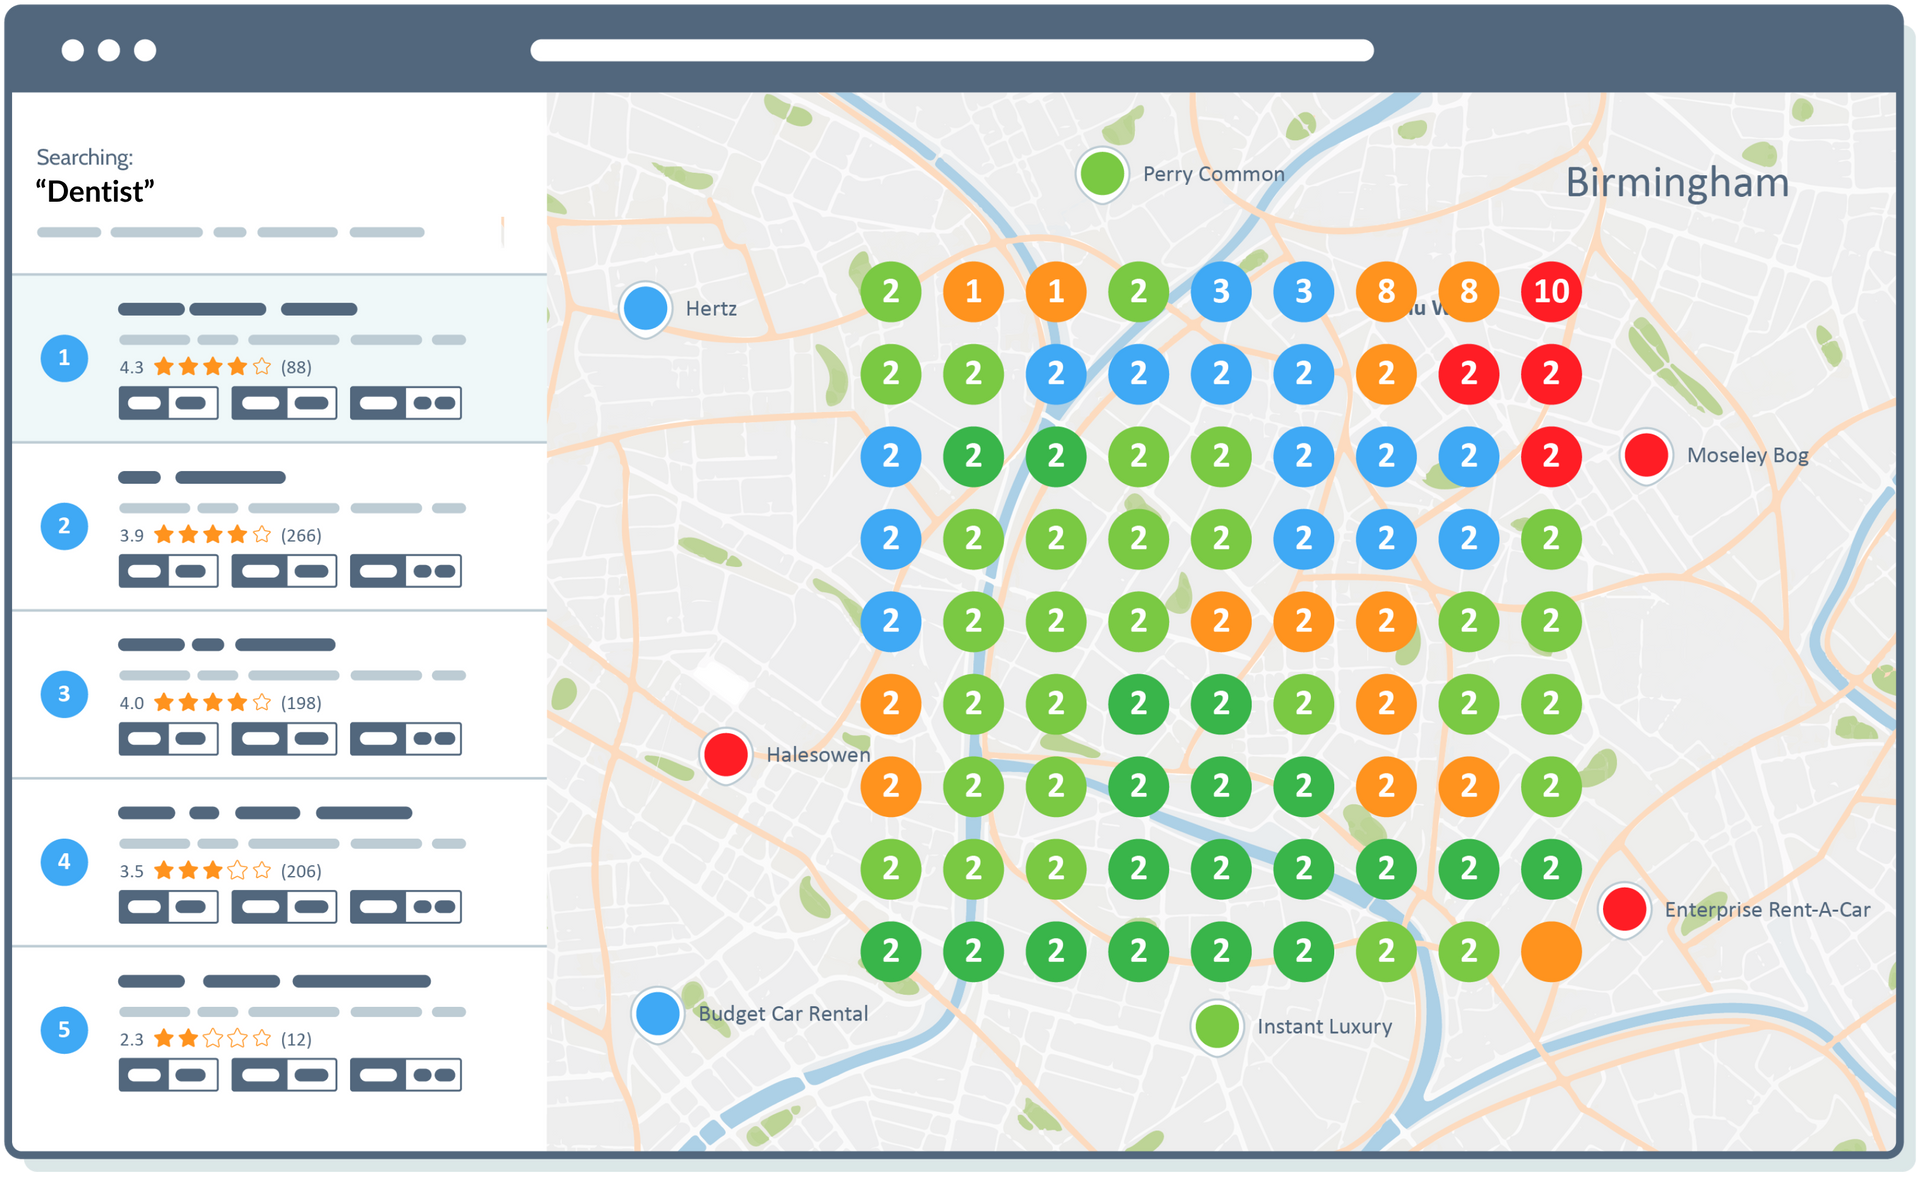Select the Budget Car Rental blue marker

click(x=658, y=1013)
